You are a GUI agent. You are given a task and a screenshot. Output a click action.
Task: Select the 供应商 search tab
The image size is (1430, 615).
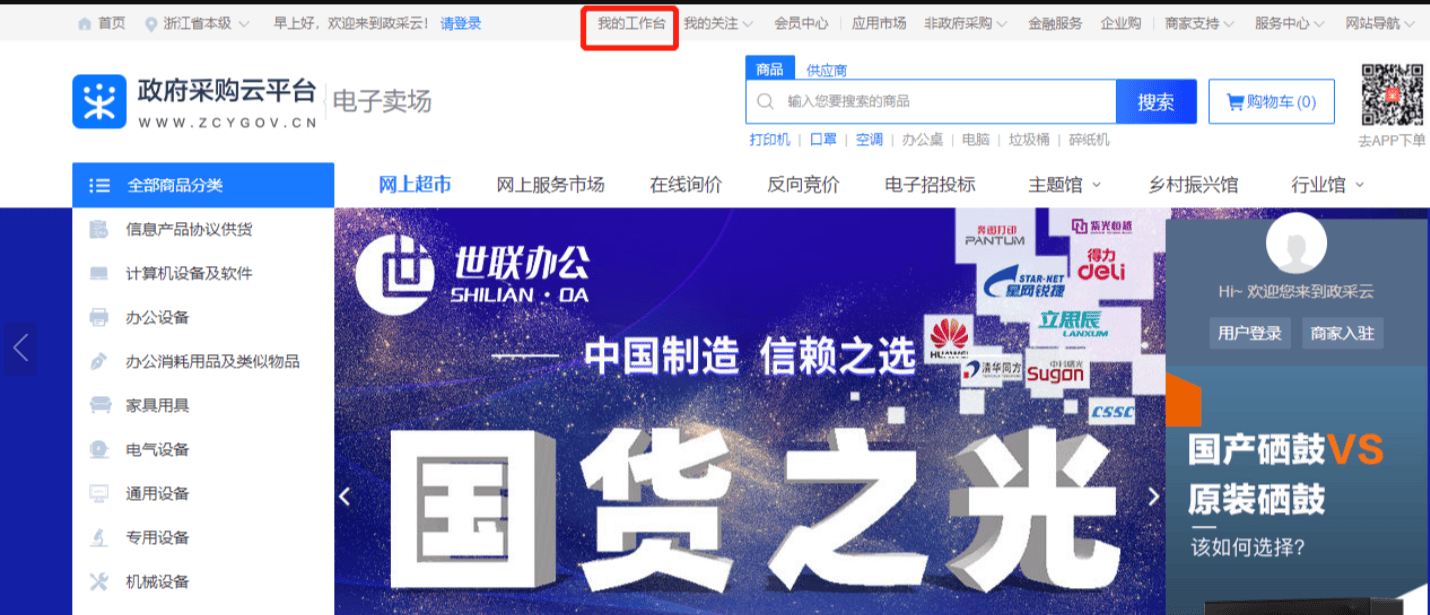(x=827, y=70)
